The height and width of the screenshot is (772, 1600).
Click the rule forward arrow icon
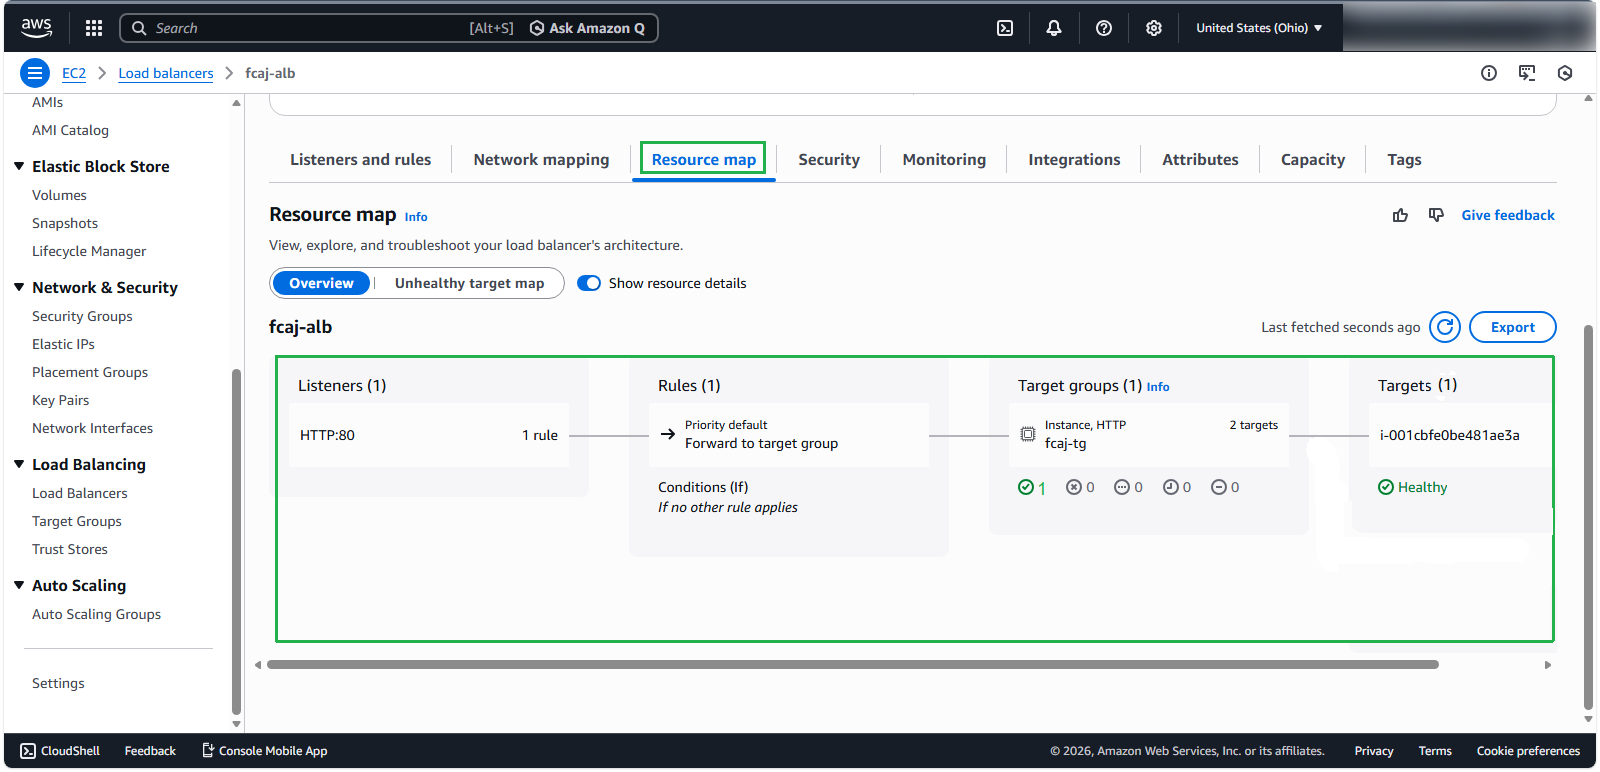click(668, 434)
